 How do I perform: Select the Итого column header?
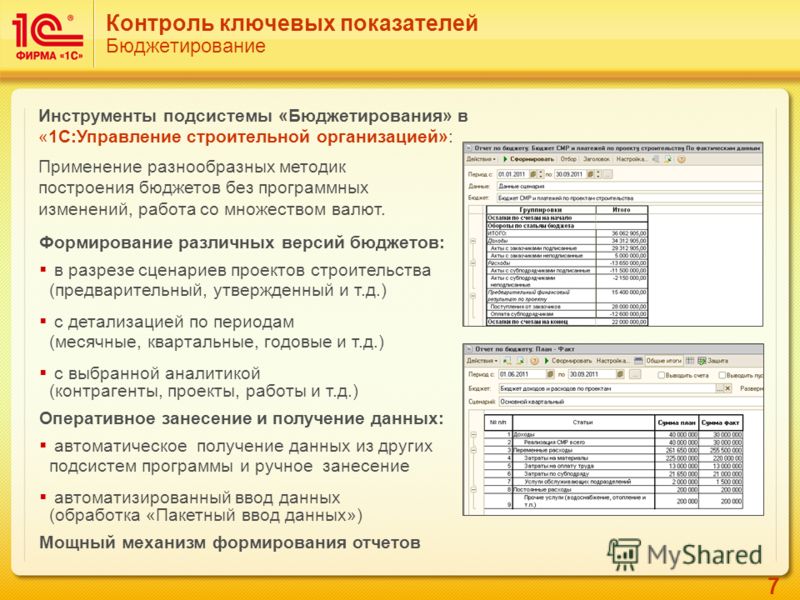click(621, 210)
